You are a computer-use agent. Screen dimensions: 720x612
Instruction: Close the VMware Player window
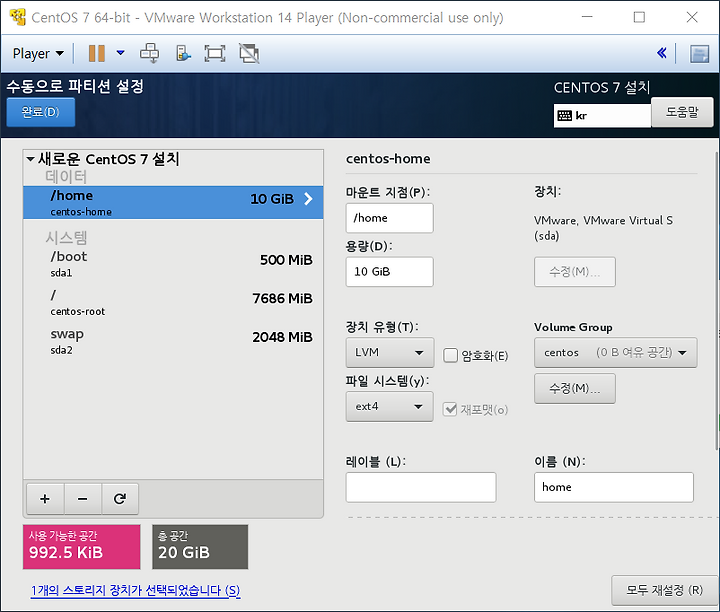(x=692, y=17)
